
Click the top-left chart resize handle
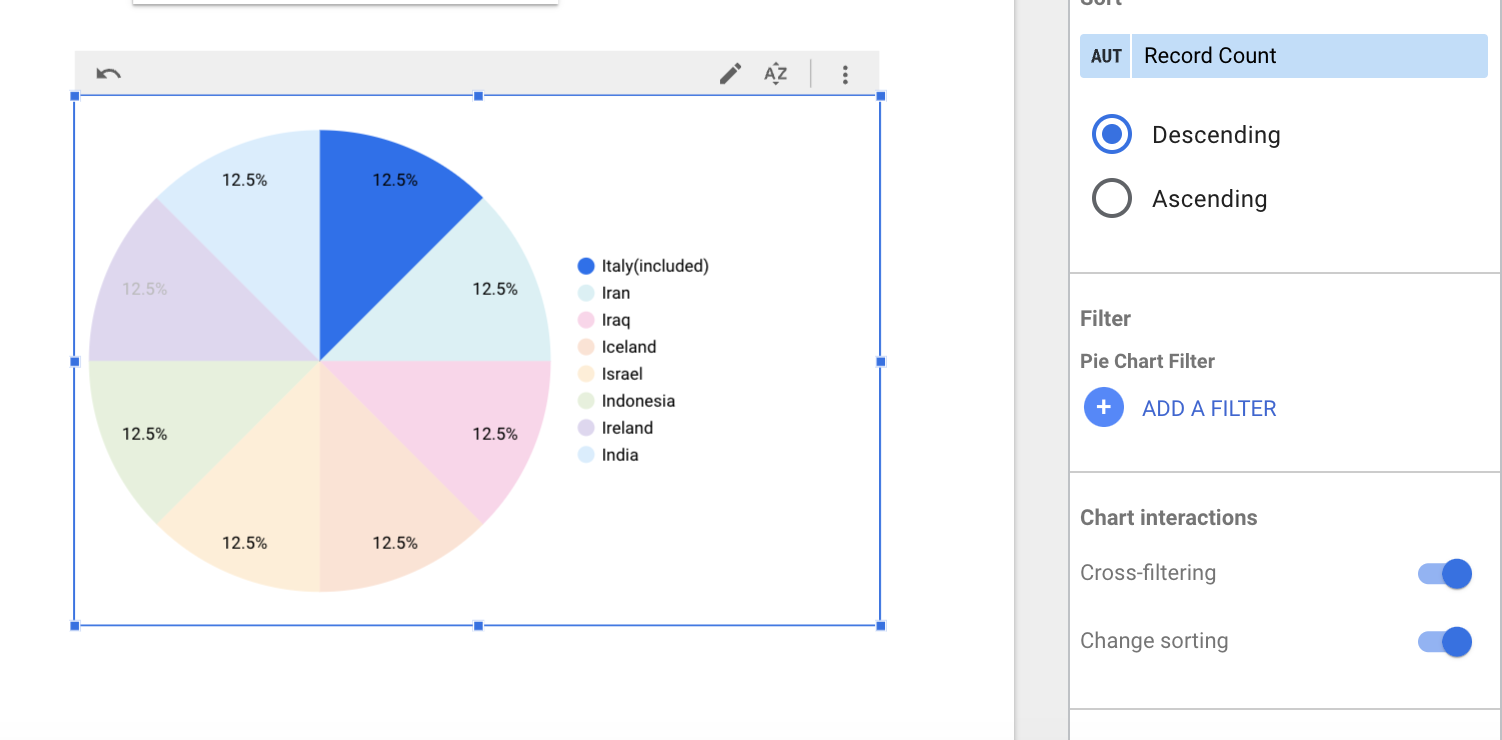coord(75,96)
